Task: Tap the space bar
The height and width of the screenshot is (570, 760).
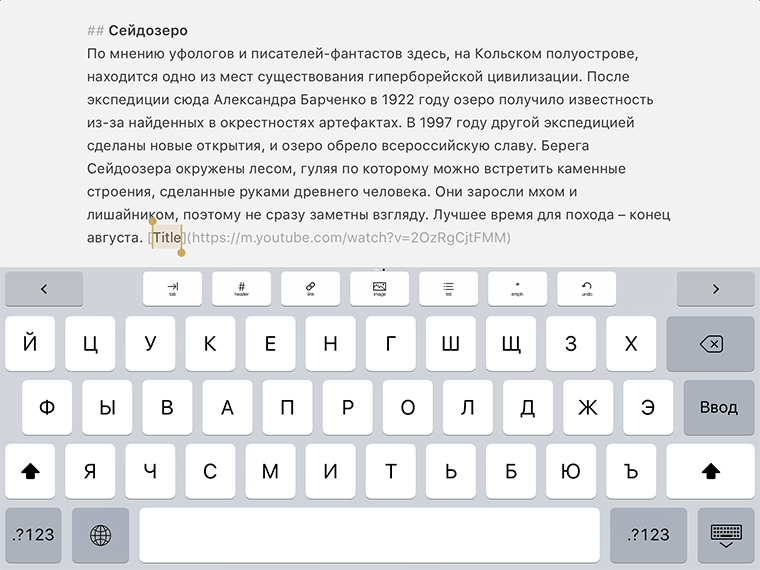Action: coord(369,535)
